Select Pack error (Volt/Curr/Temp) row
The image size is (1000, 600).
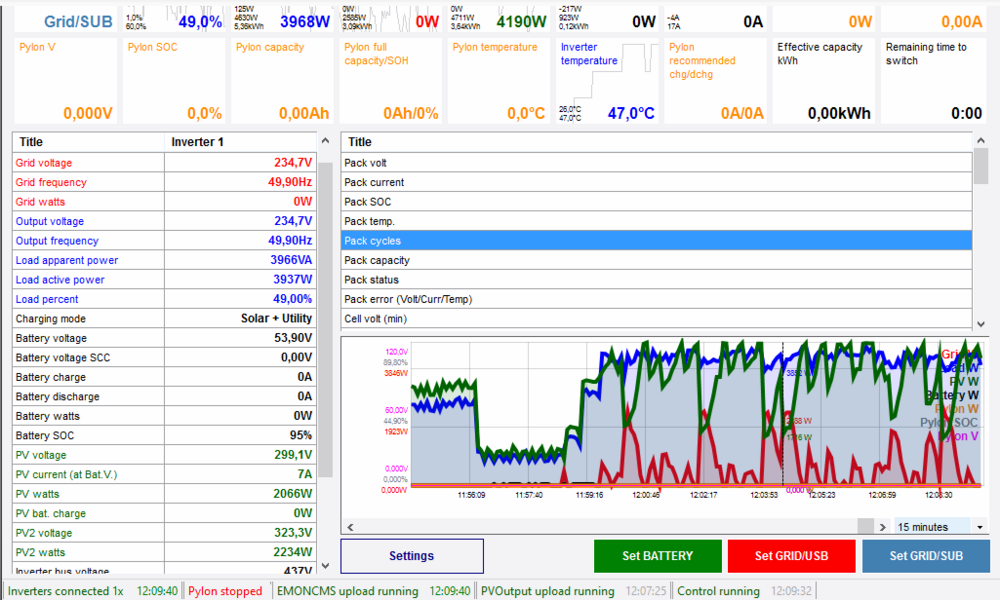(656, 299)
